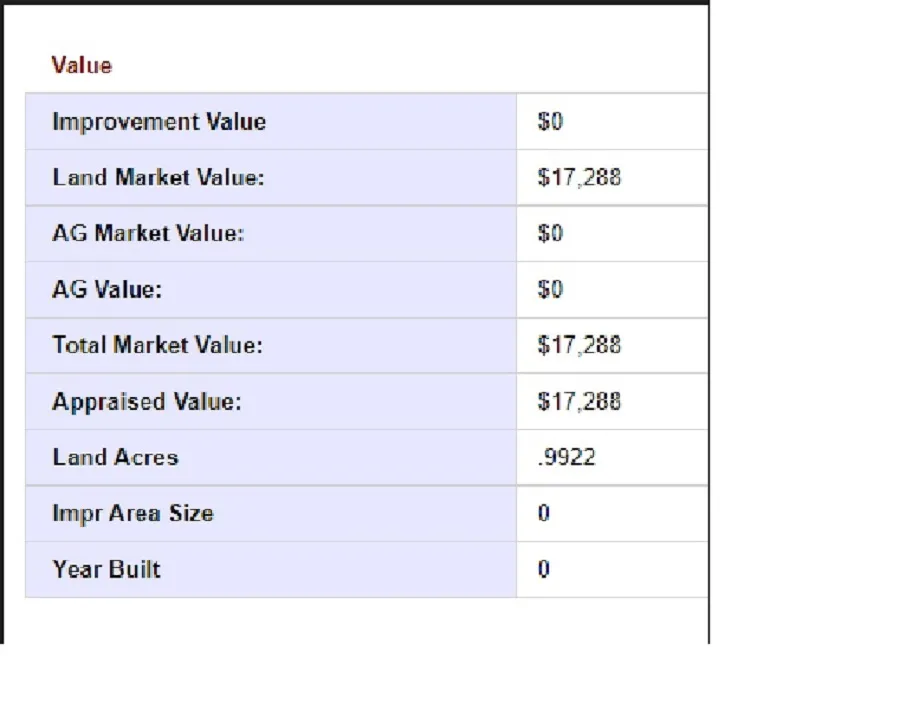Viewport: 900px width, 717px height.
Task: Select the 'AG Value:' label cell
Action: pos(107,290)
